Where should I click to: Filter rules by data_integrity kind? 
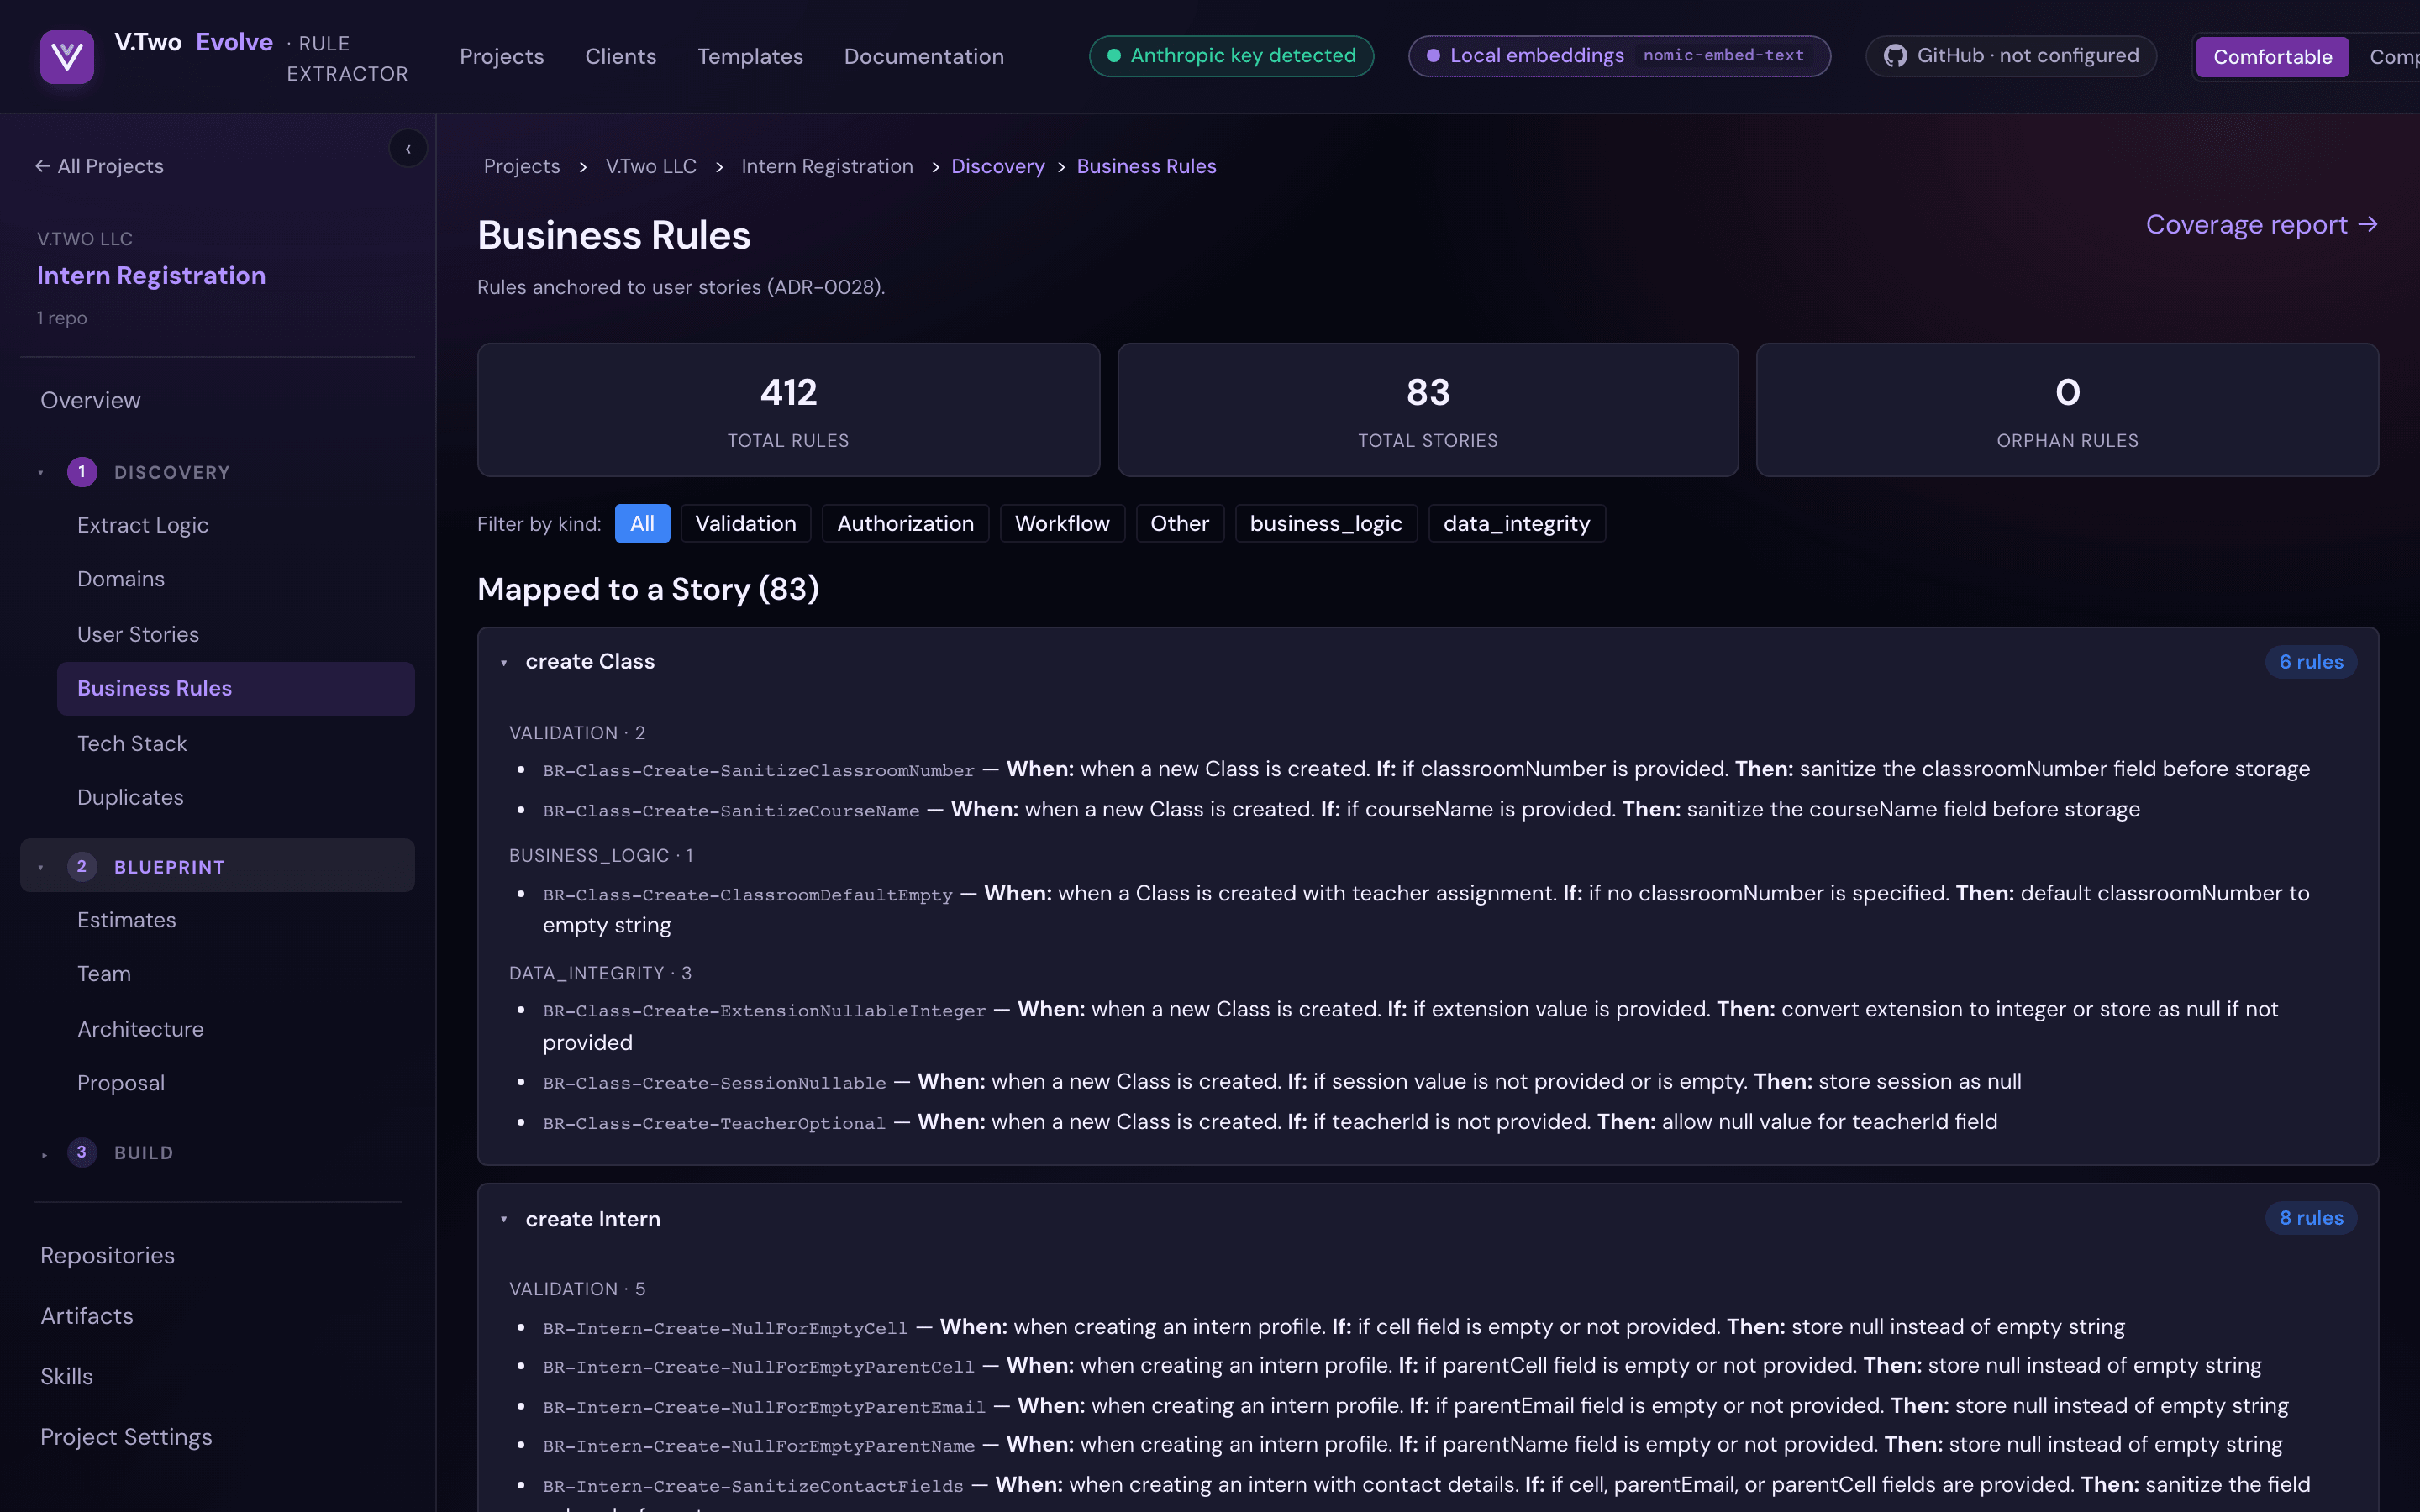(x=1516, y=524)
